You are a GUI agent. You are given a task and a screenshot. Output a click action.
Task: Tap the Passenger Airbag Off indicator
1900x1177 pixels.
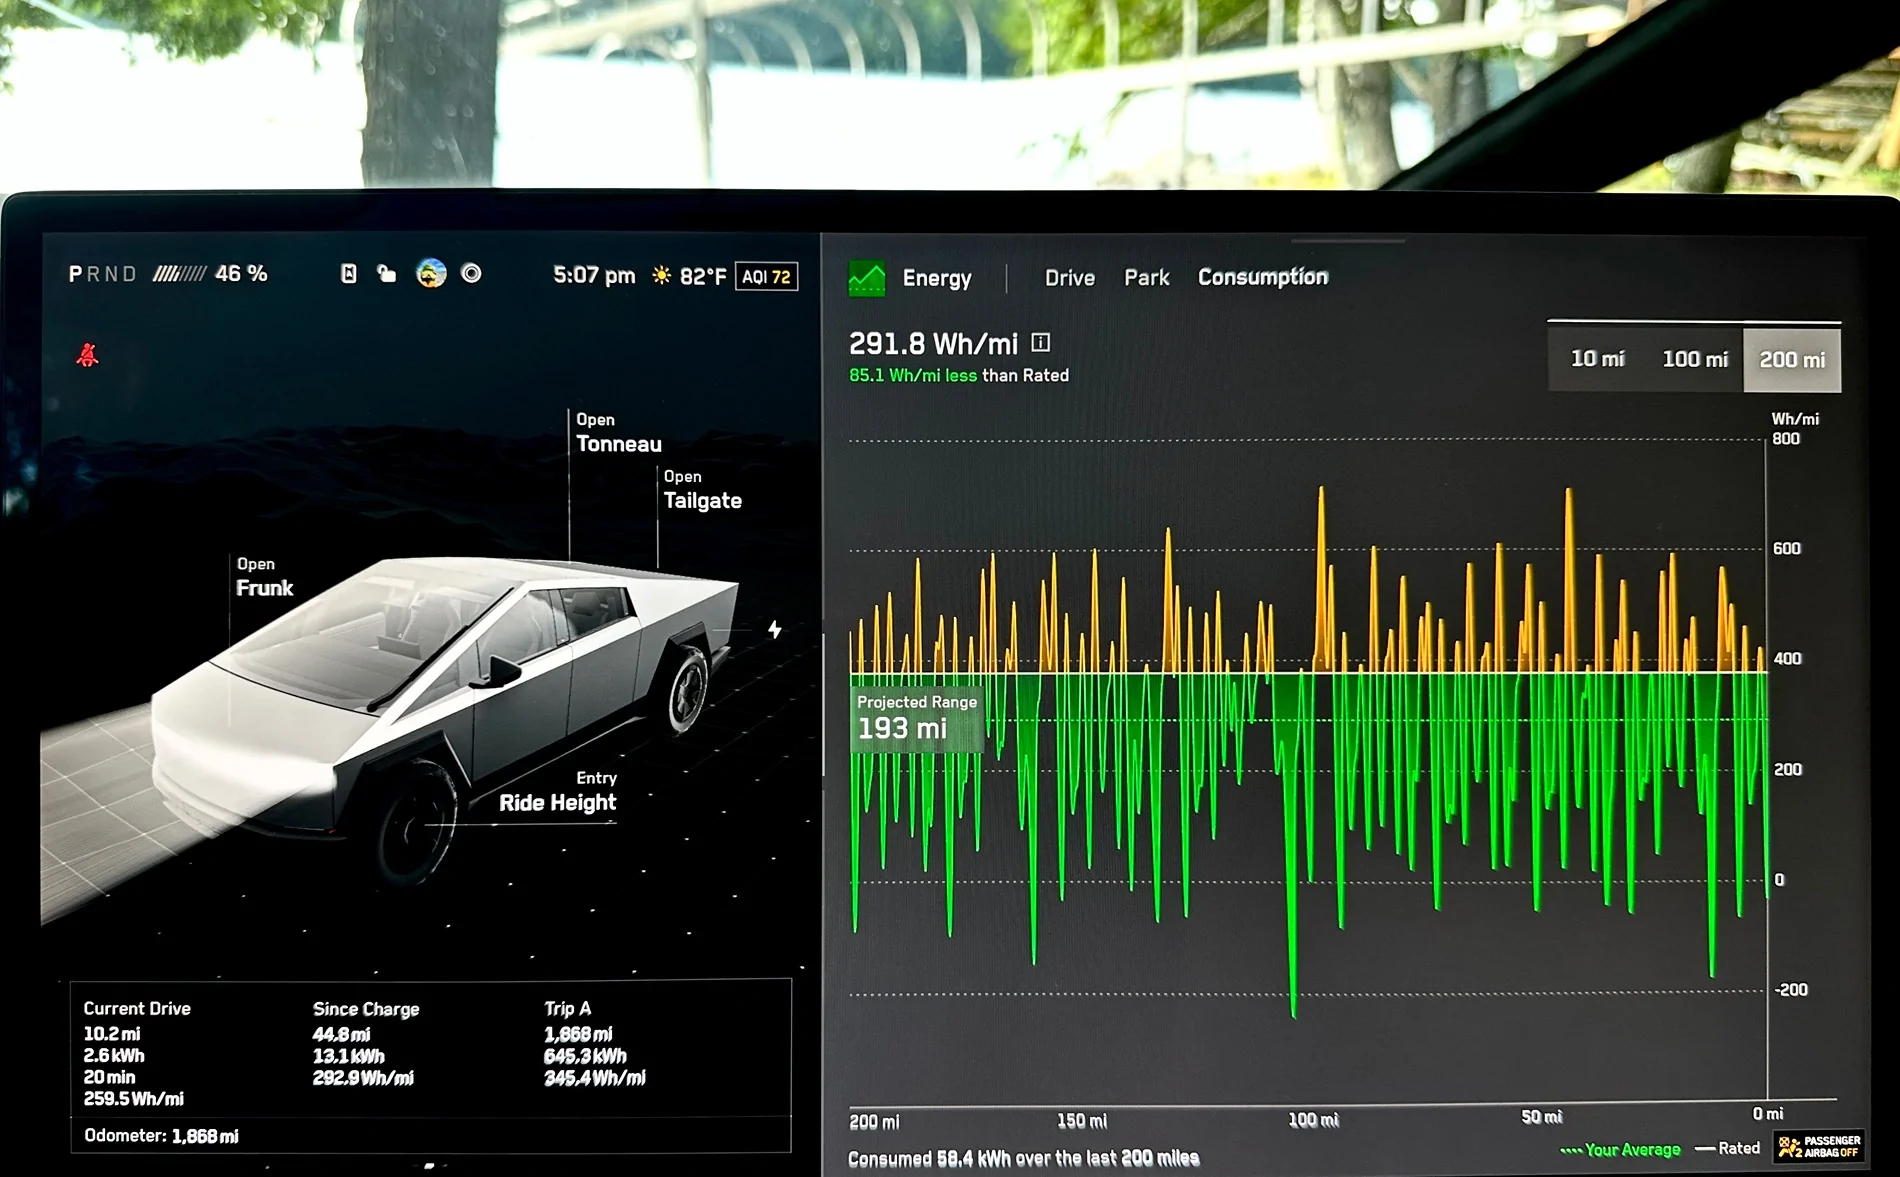[1819, 1146]
